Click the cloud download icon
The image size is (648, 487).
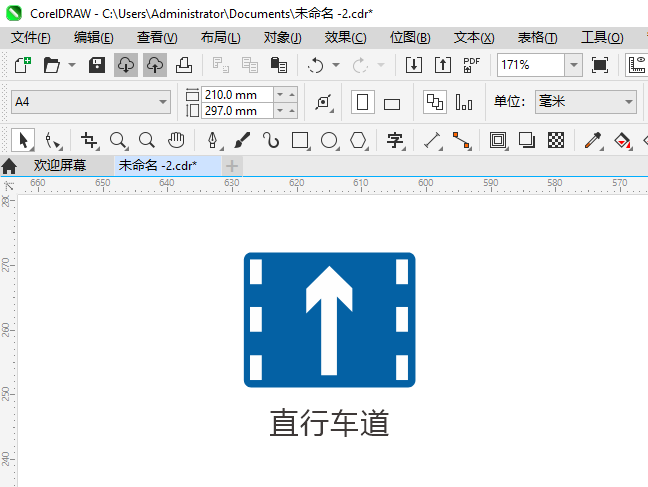pos(126,65)
